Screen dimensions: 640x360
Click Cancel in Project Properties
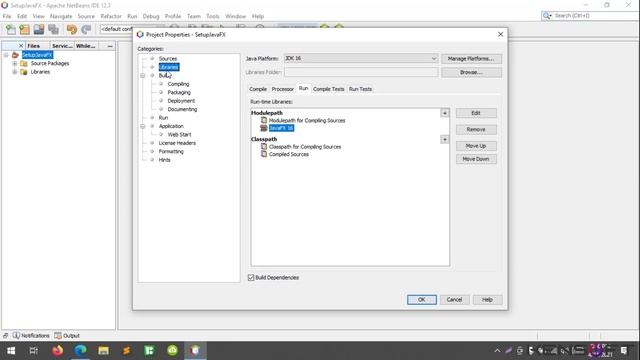point(454,300)
